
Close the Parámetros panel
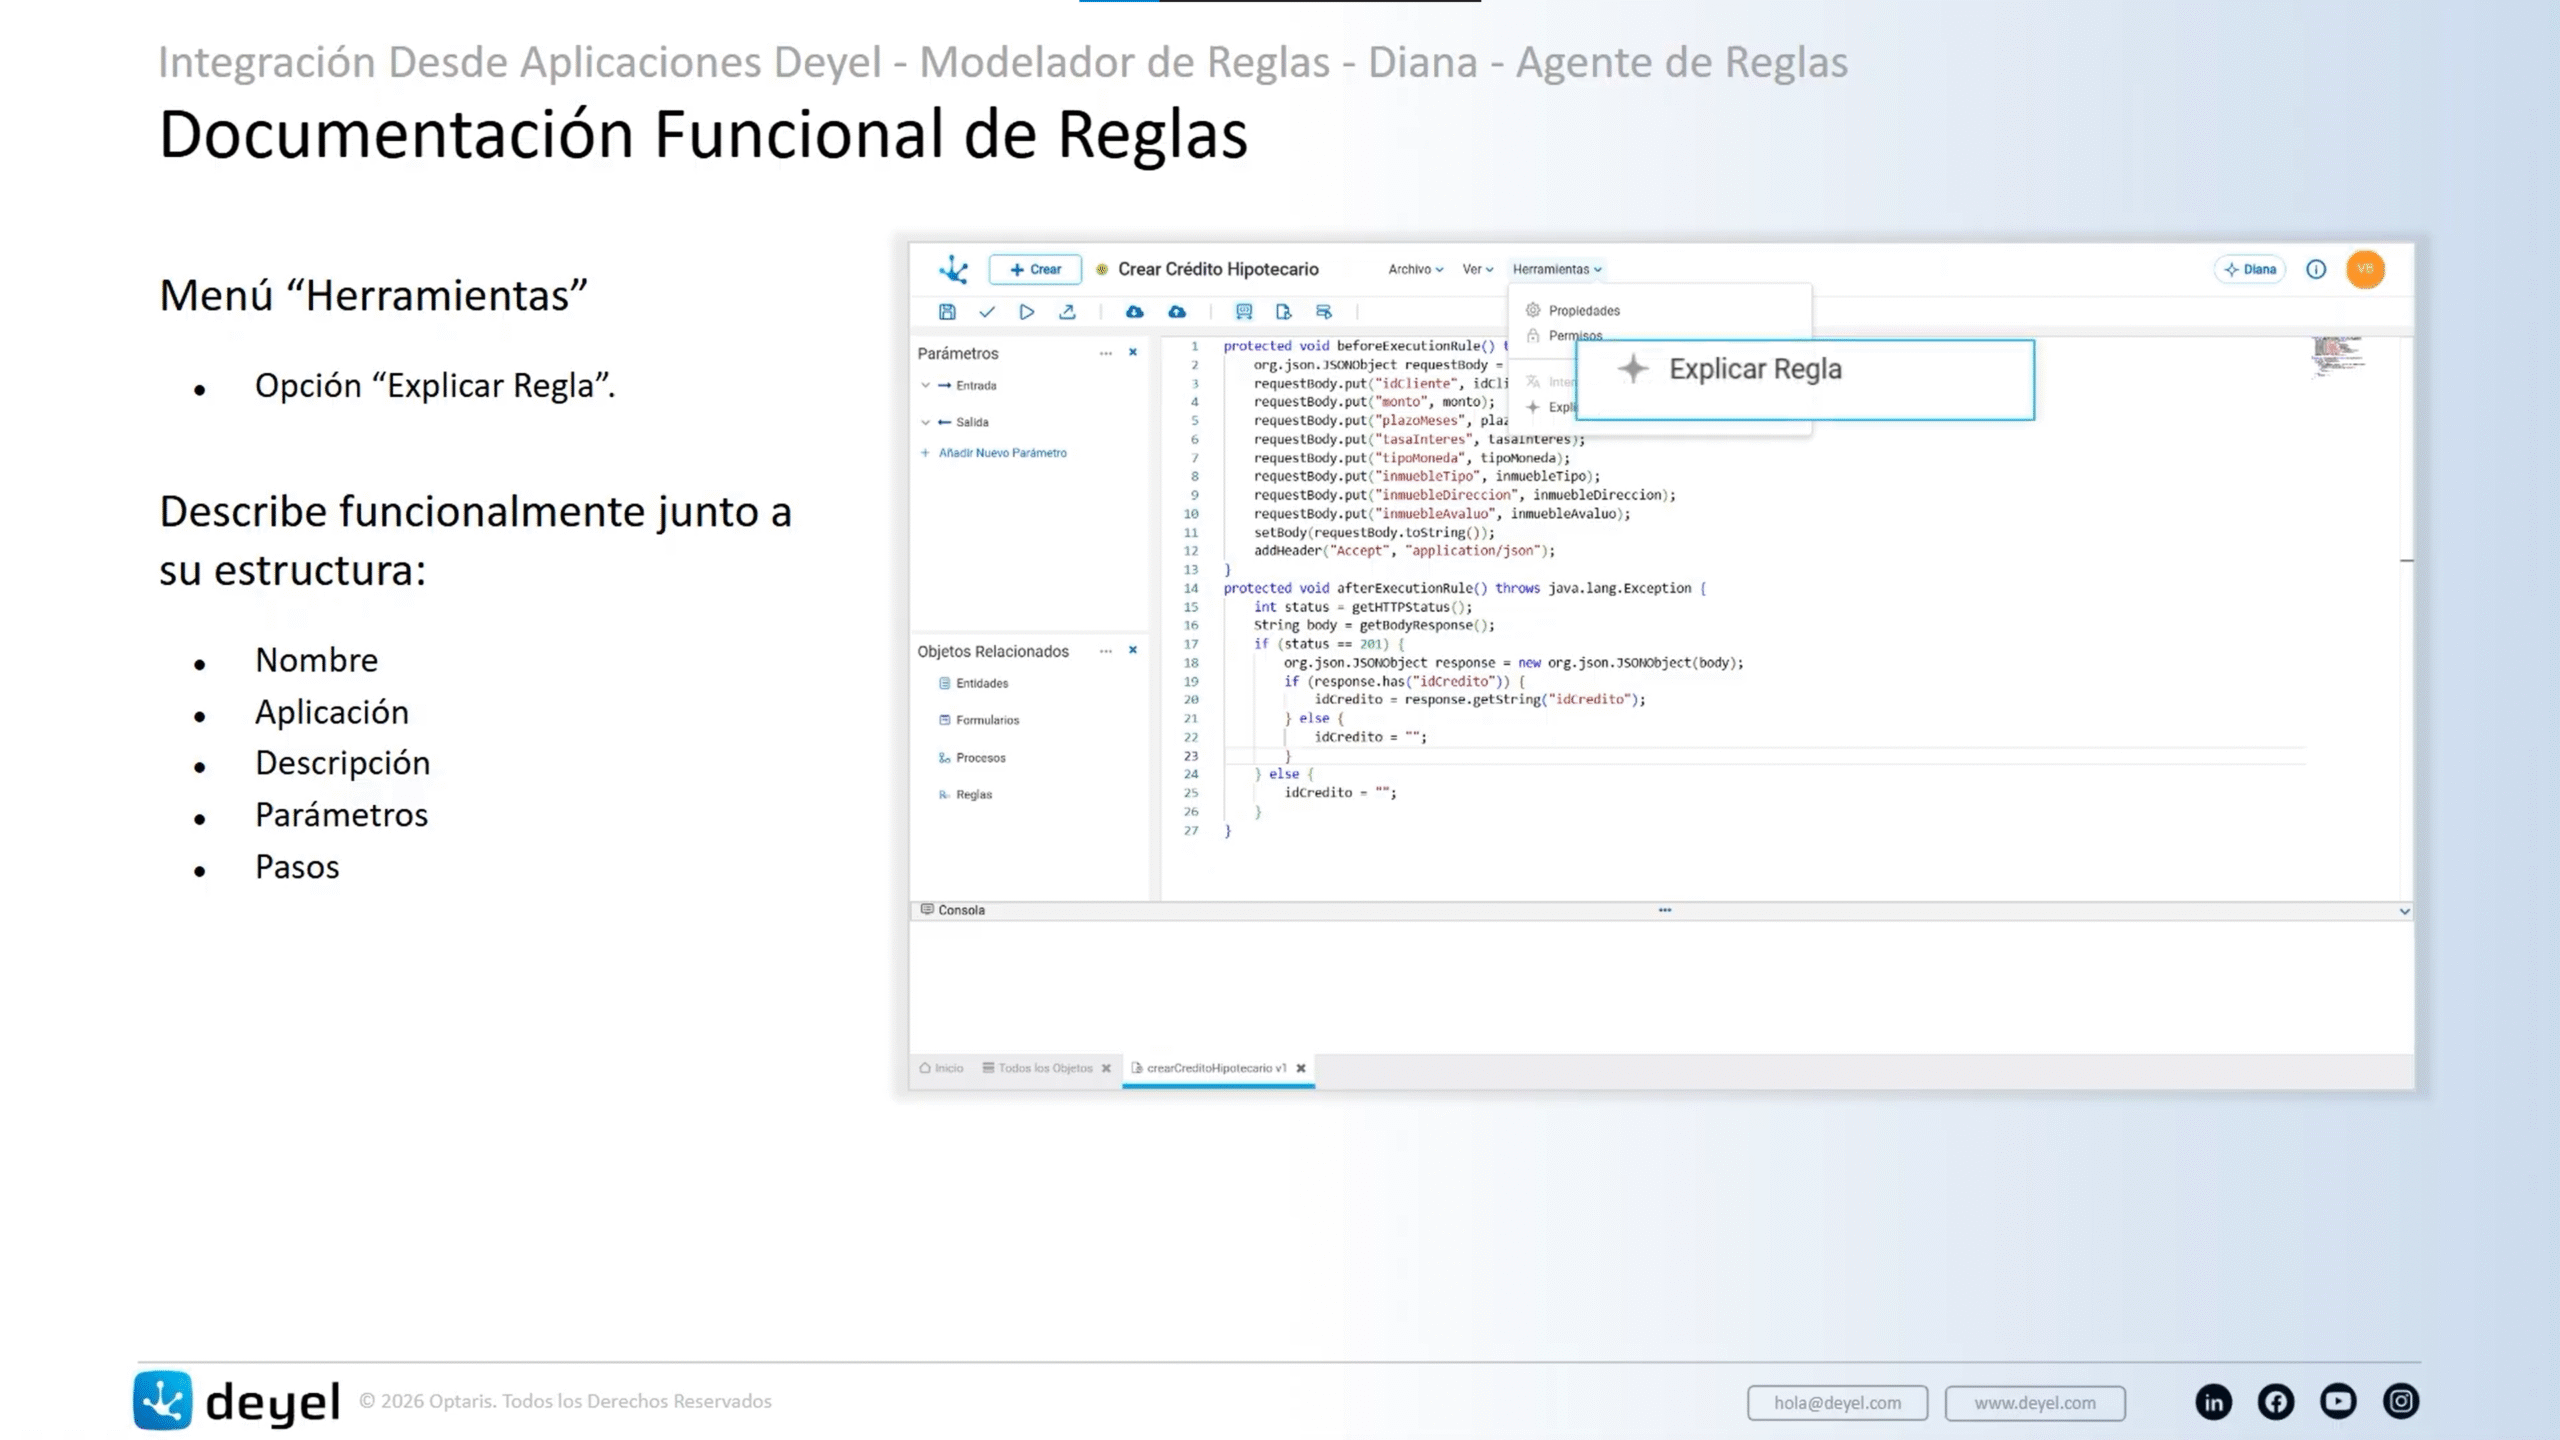pos(1133,352)
